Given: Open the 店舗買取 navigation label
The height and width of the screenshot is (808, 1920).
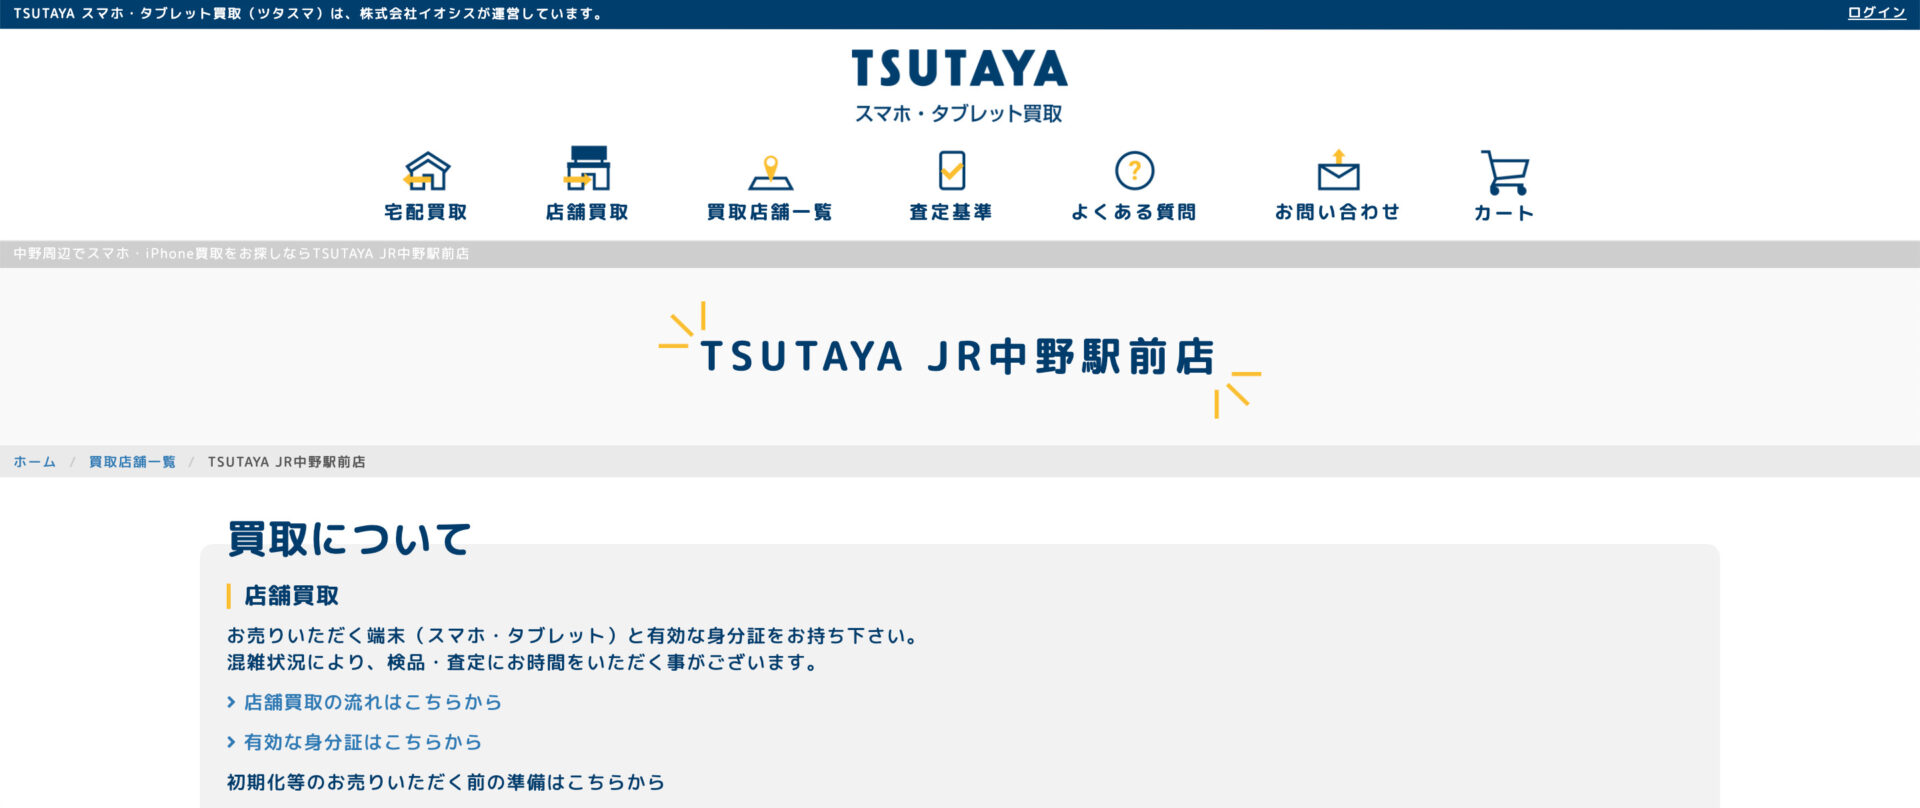Looking at the screenshot, I should pyautogui.click(x=587, y=212).
